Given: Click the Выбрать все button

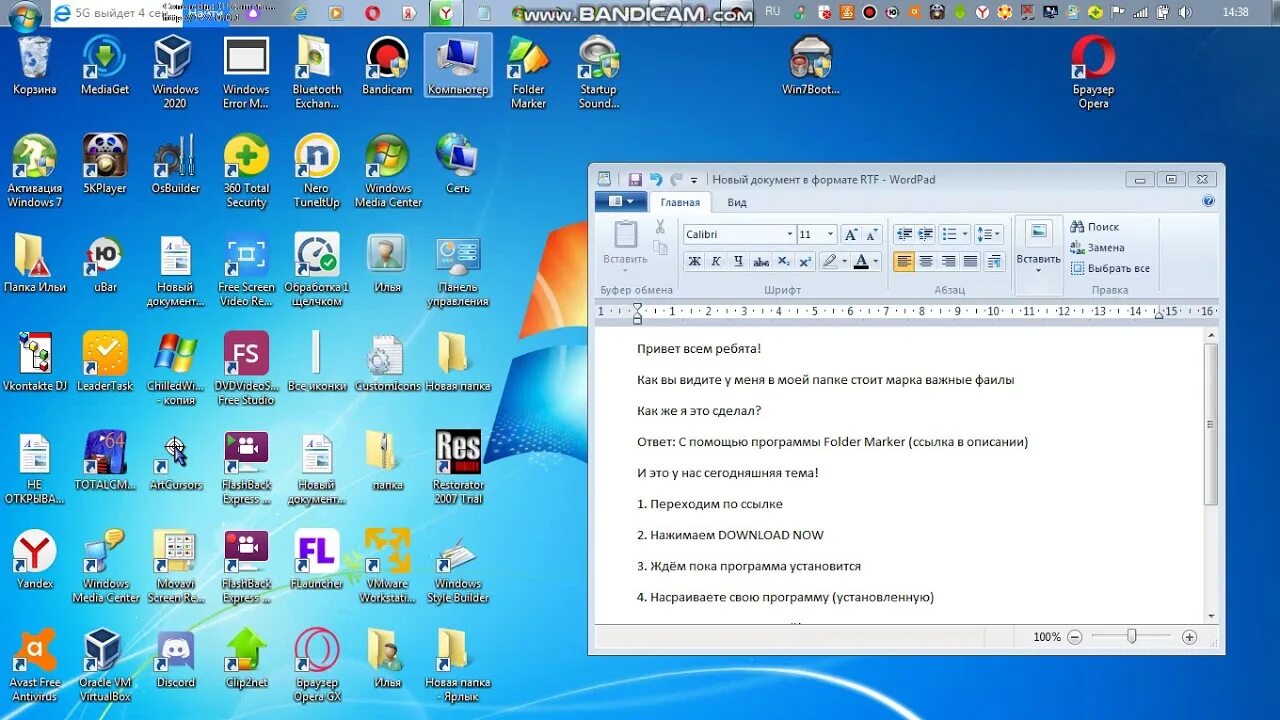Looking at the screenshot, I should pyautogui.click(x=1110, y=268).
